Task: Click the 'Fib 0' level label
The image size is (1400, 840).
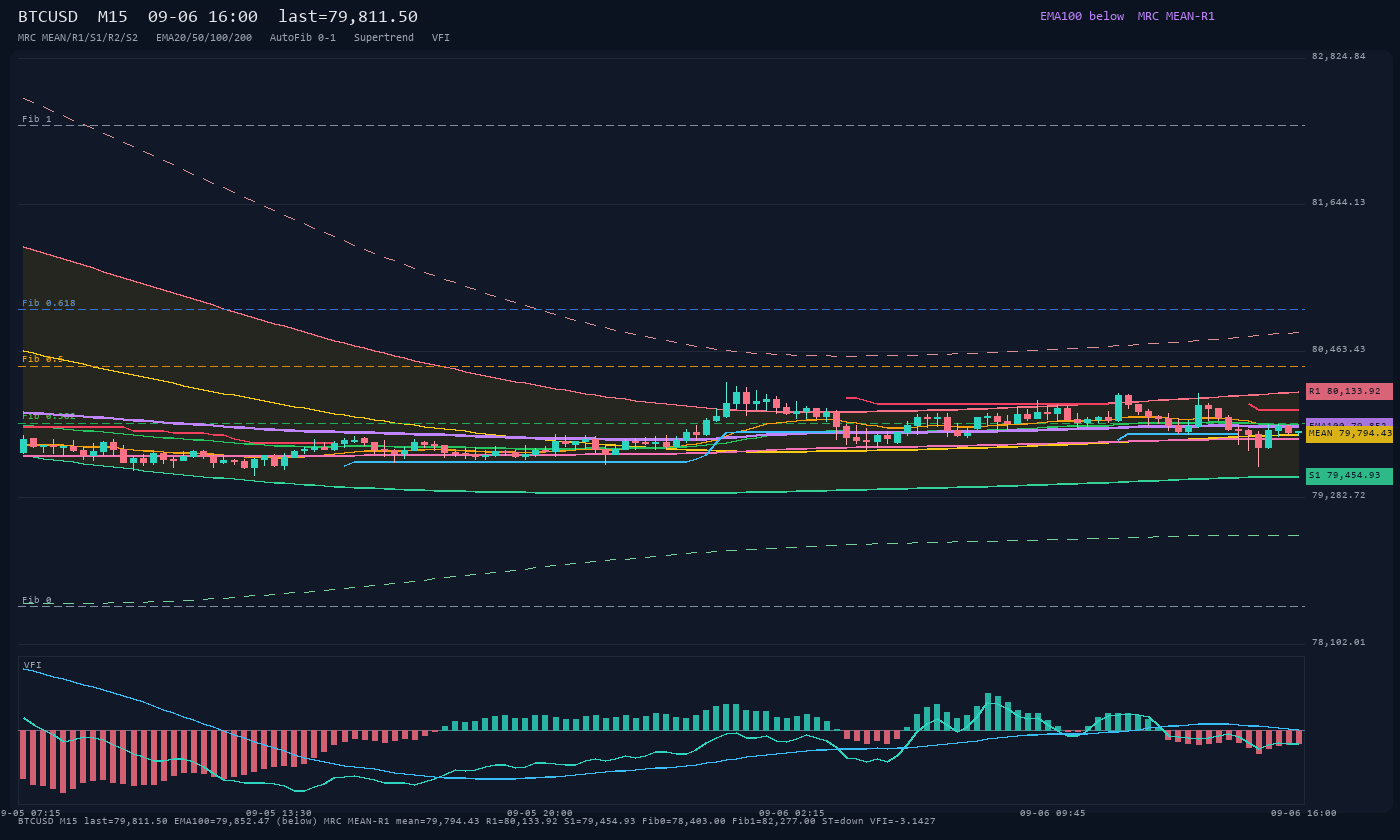Action: pos(37,600)
